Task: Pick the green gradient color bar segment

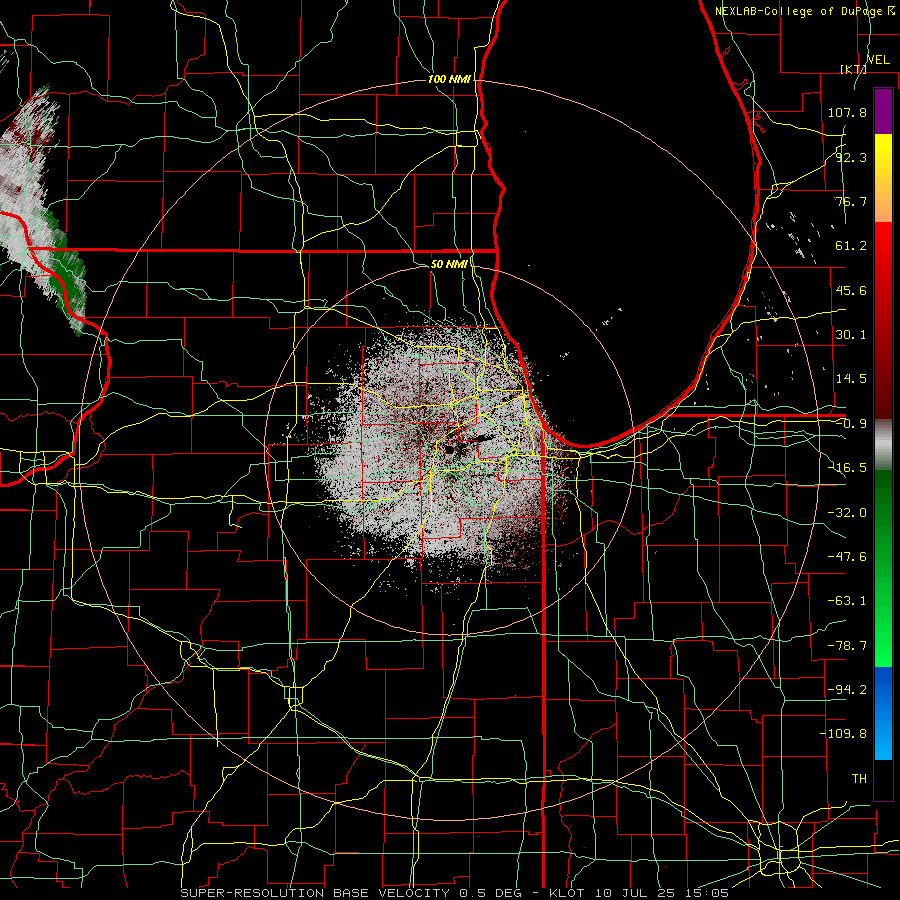Action: (883, 568)
